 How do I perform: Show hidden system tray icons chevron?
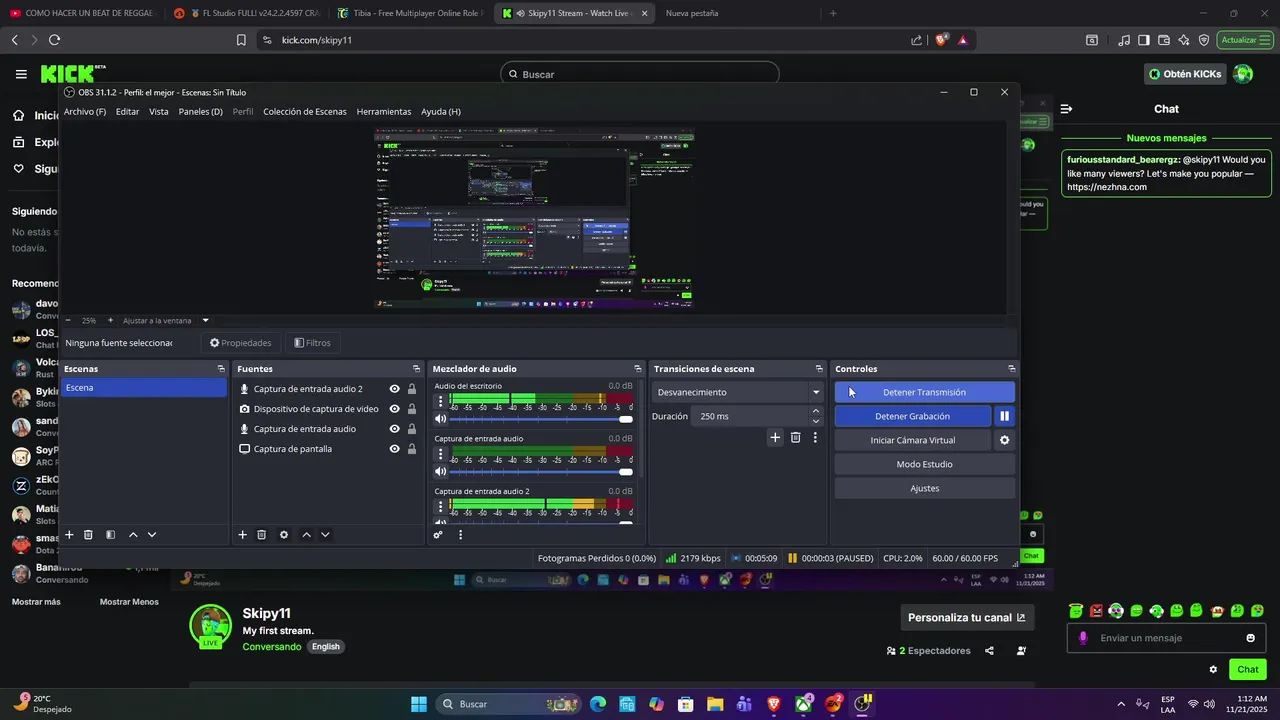click(x=1121, y=704)
